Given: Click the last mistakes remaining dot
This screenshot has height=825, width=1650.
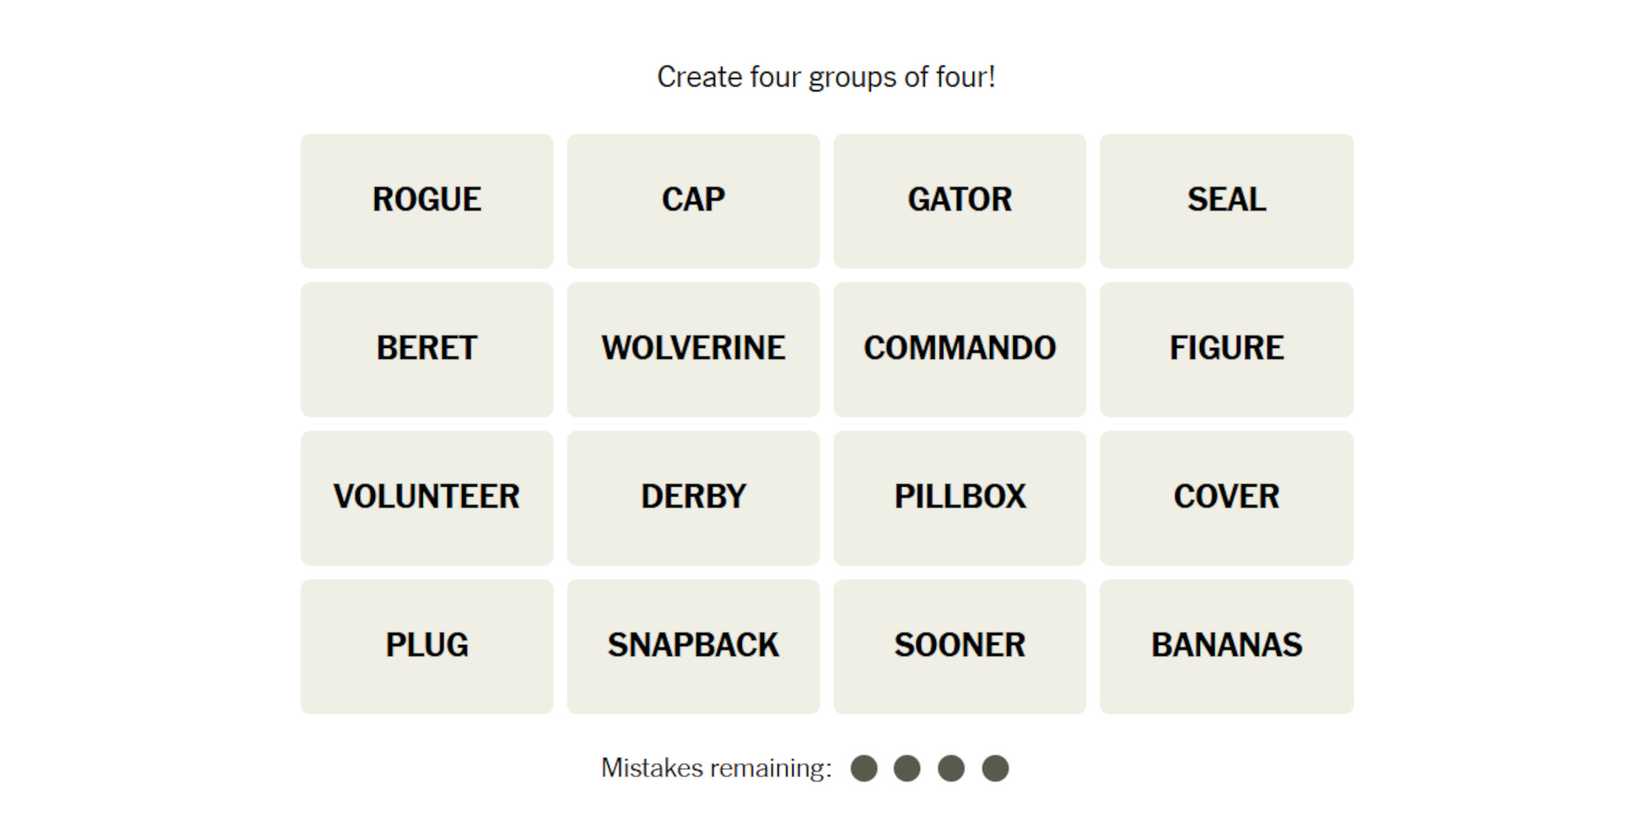Looking at the screenshot, I should pyautogui.click(x=995, y=768).
